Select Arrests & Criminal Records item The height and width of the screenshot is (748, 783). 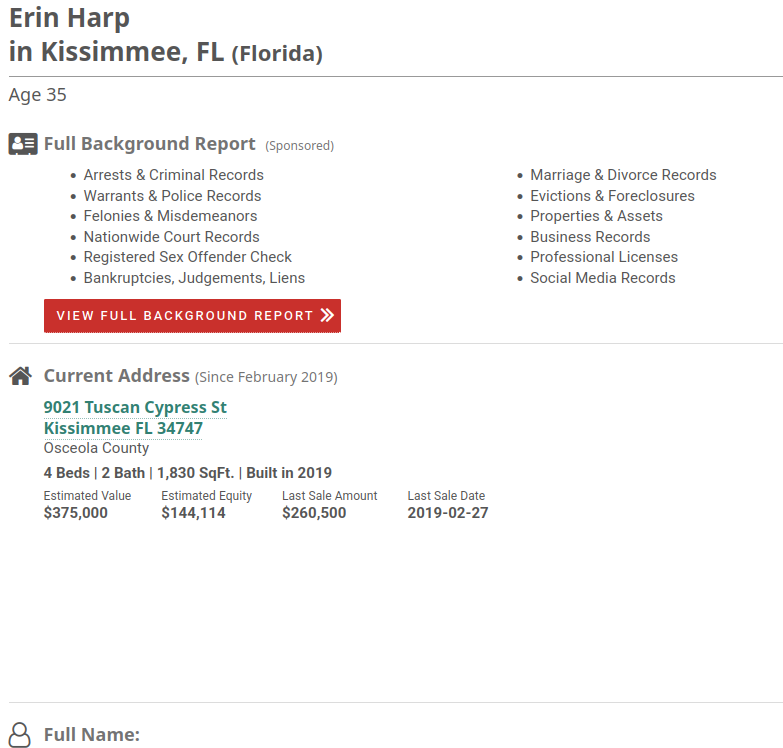[173, 175]
